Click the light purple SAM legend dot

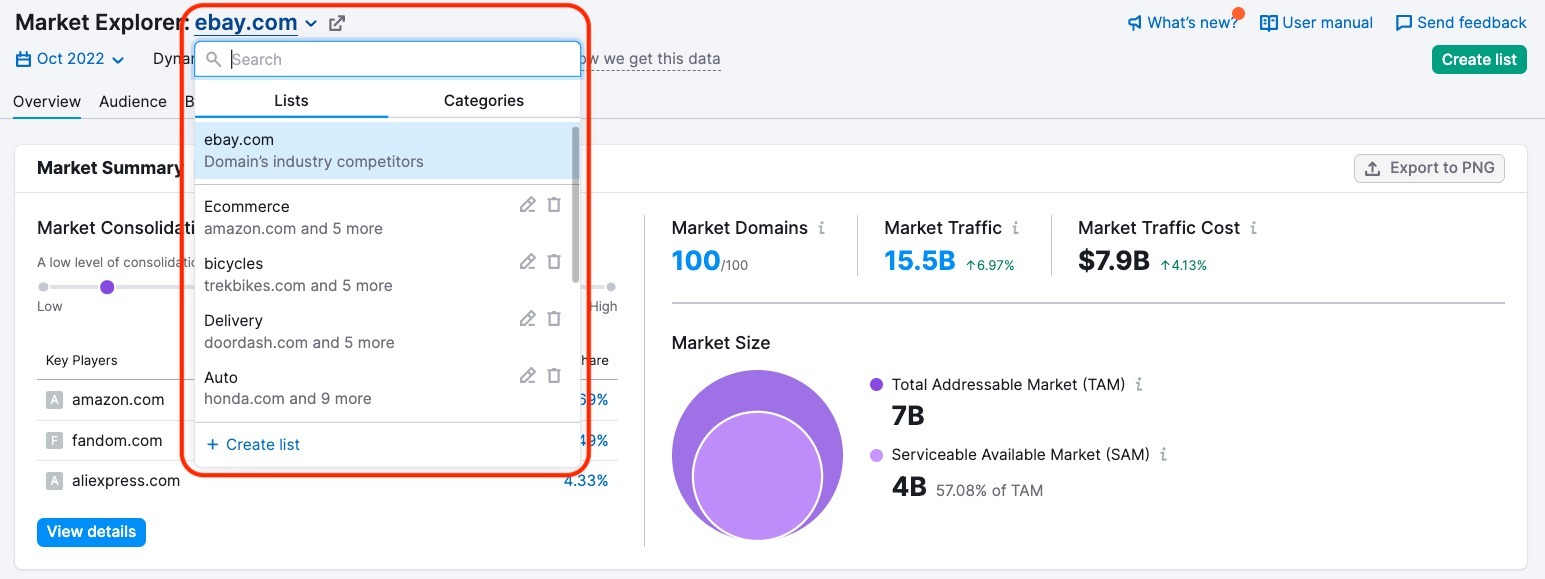click(877, 455)
